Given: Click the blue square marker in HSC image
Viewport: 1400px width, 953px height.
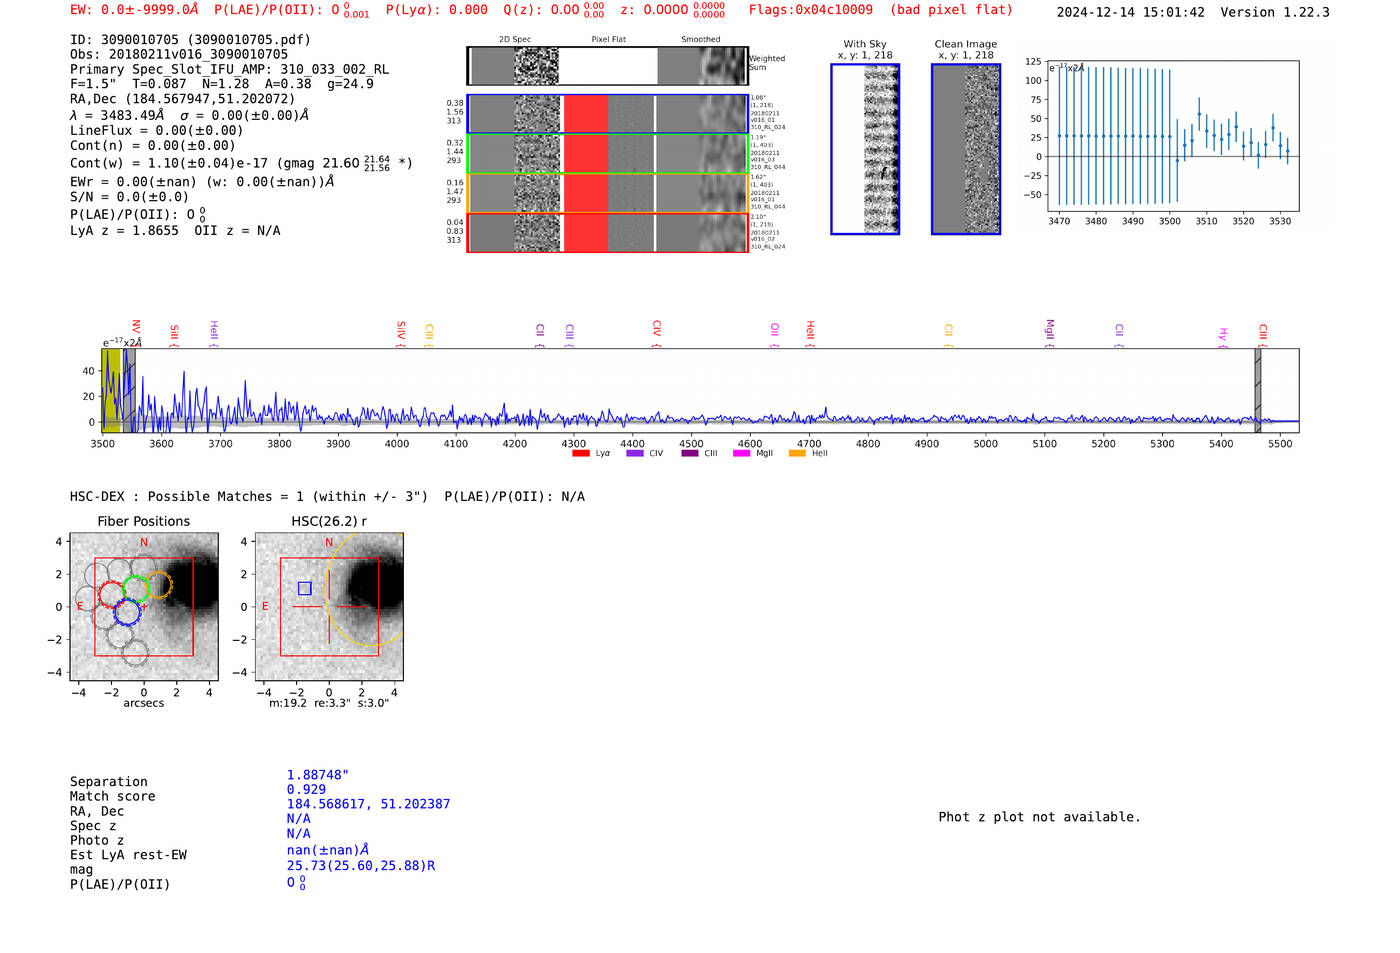Looking at the screenshot, I should click(x=304, y=588).
